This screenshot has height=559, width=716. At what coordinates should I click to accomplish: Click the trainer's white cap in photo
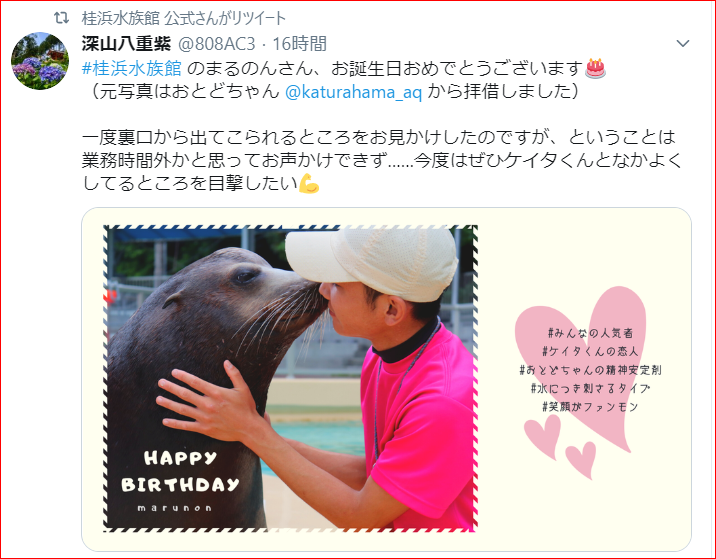pos(372,264)
